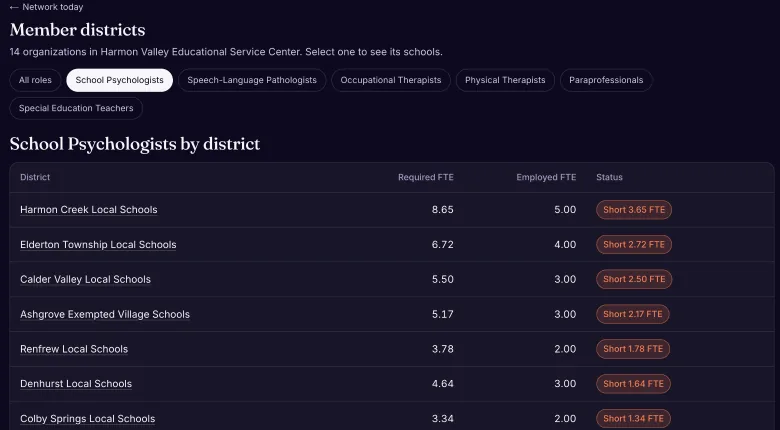Click the School Psychologists by district heading
Screen dimensions: 780x430
click(135, 144)
